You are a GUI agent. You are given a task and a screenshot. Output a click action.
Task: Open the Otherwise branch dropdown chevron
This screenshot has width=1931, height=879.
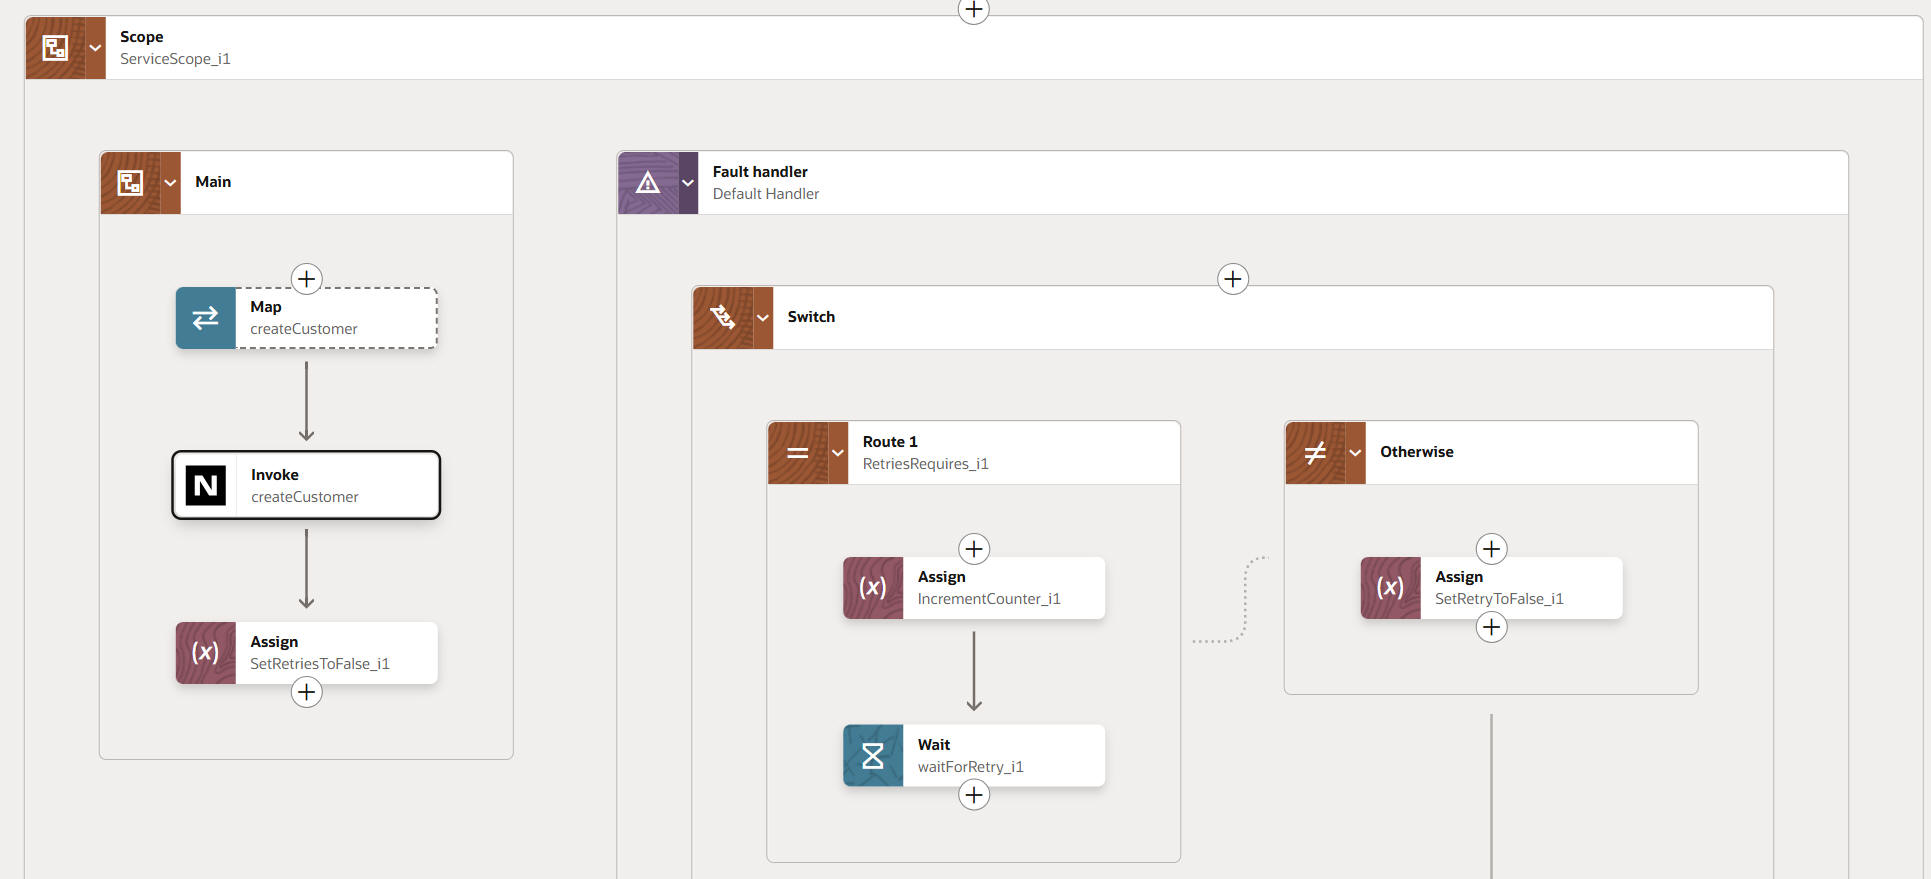coord(1355,452)
